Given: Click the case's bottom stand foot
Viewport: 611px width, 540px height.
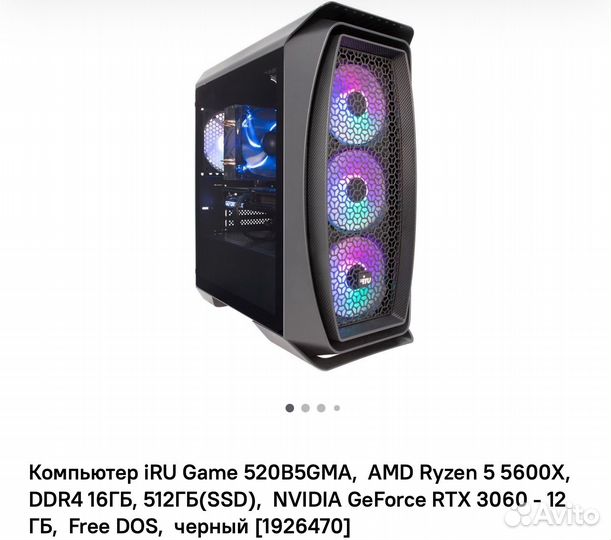Looking at the screenshot, I should [x=364, y=349].
